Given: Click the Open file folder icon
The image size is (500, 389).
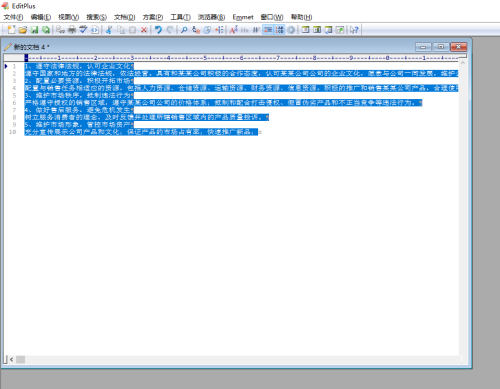Looking at the screenshot, I should (x=23, y=30).
